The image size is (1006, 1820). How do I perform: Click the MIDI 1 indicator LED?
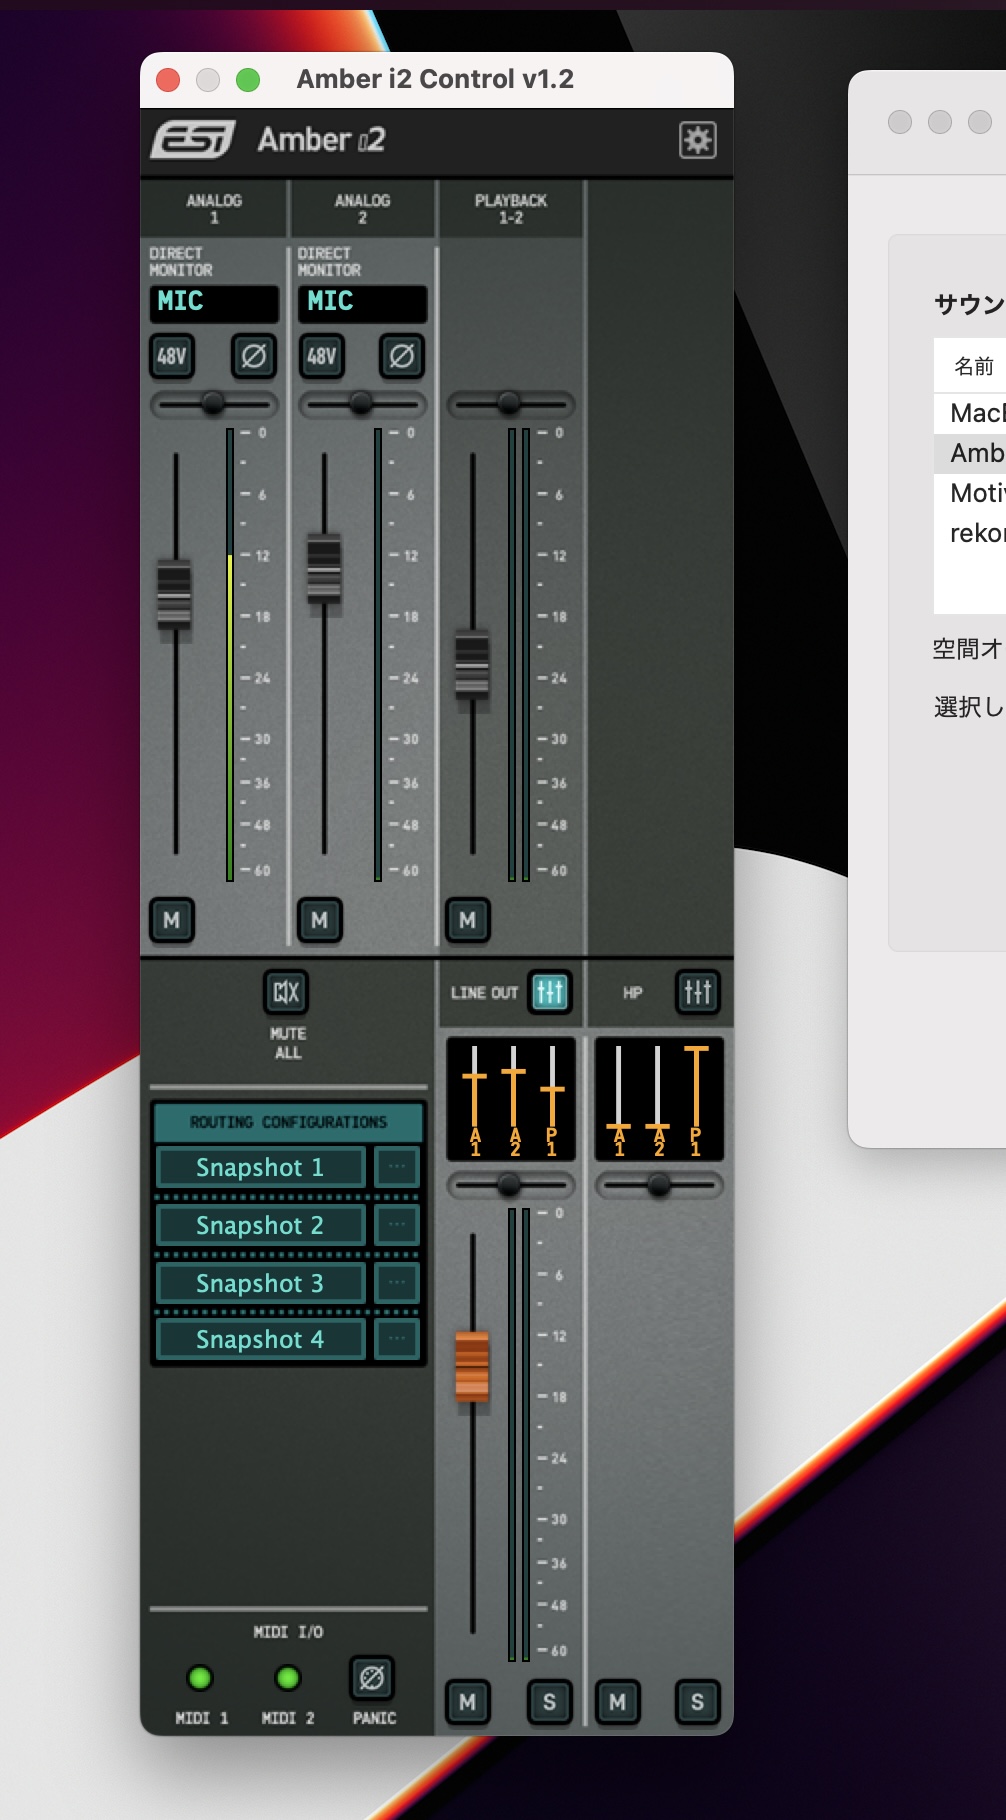200,1678
